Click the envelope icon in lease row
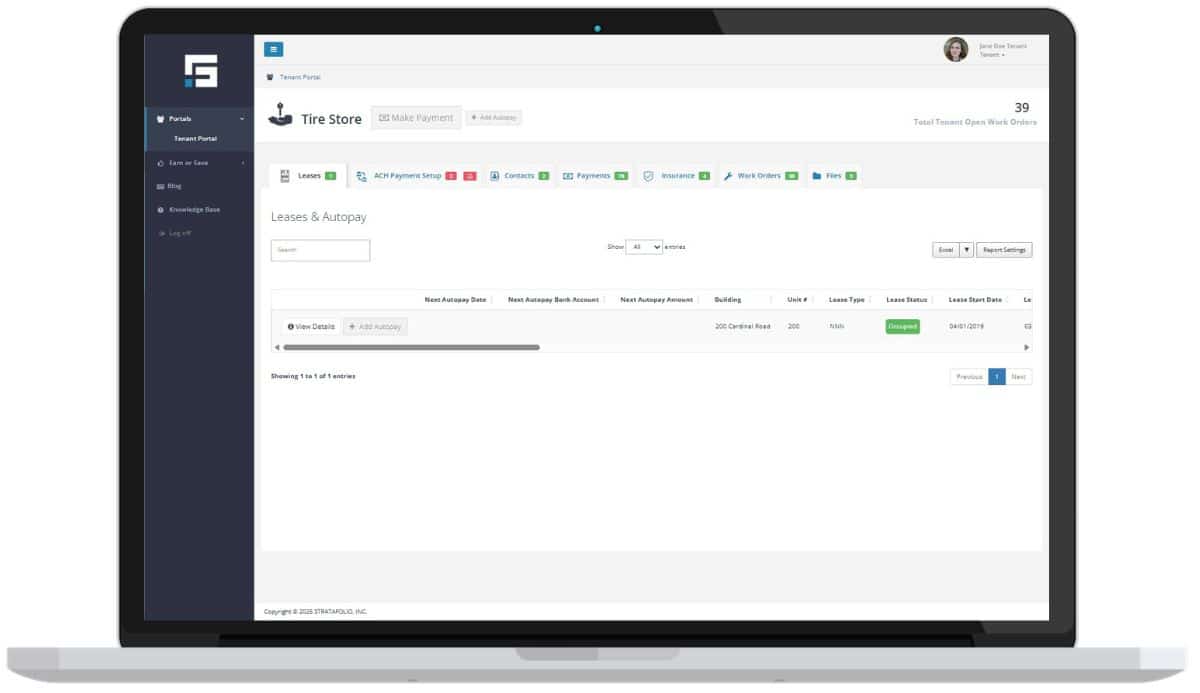The height and width of the screenshot is (693, 1200). point(1027,326)
